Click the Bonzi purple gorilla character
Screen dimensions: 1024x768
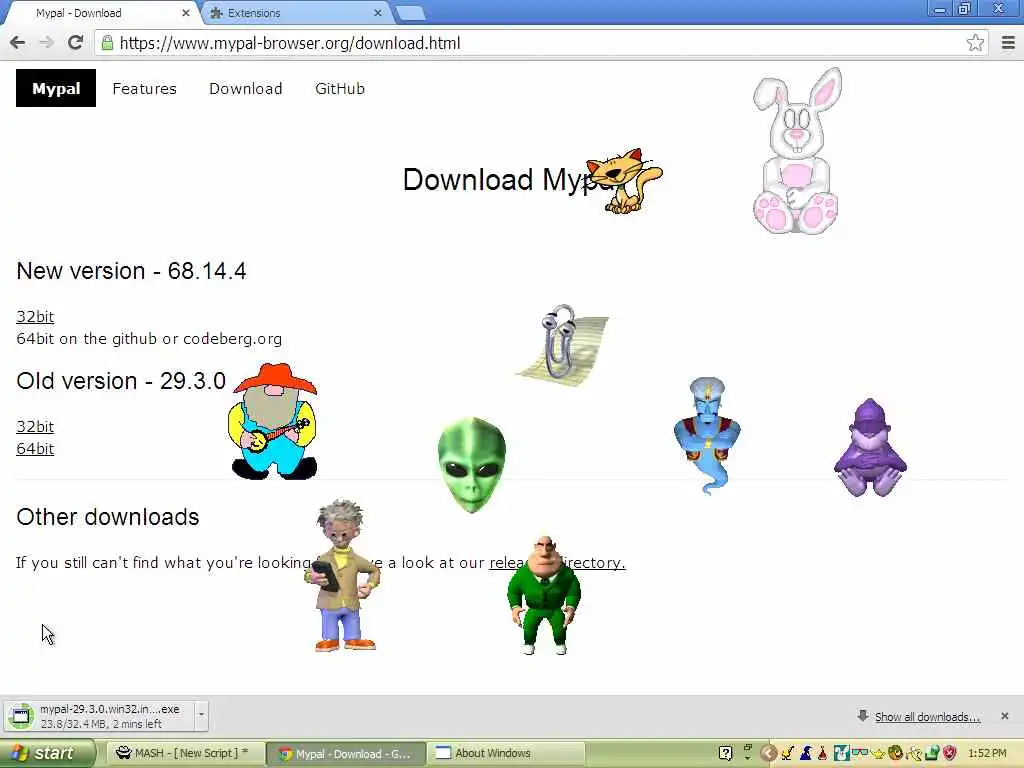point(870,448)
